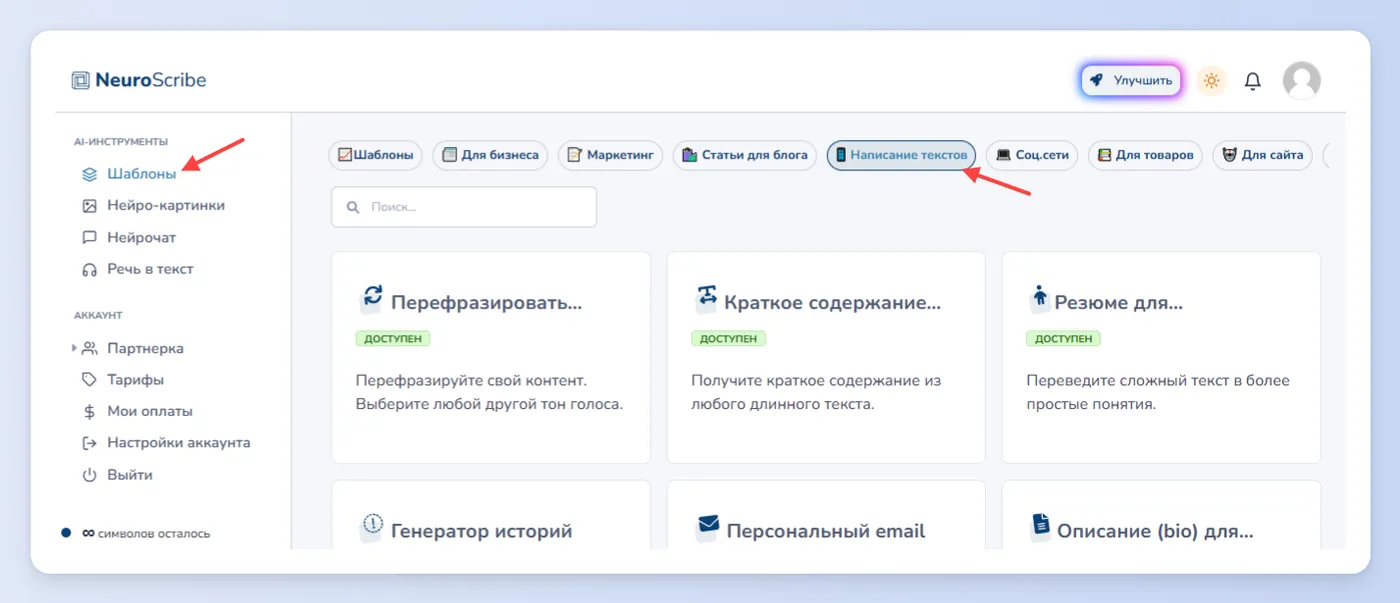Viewport: 1400px width, 603px height.
Task: Toggle the sun theme icon
Action: (1211, 81)
